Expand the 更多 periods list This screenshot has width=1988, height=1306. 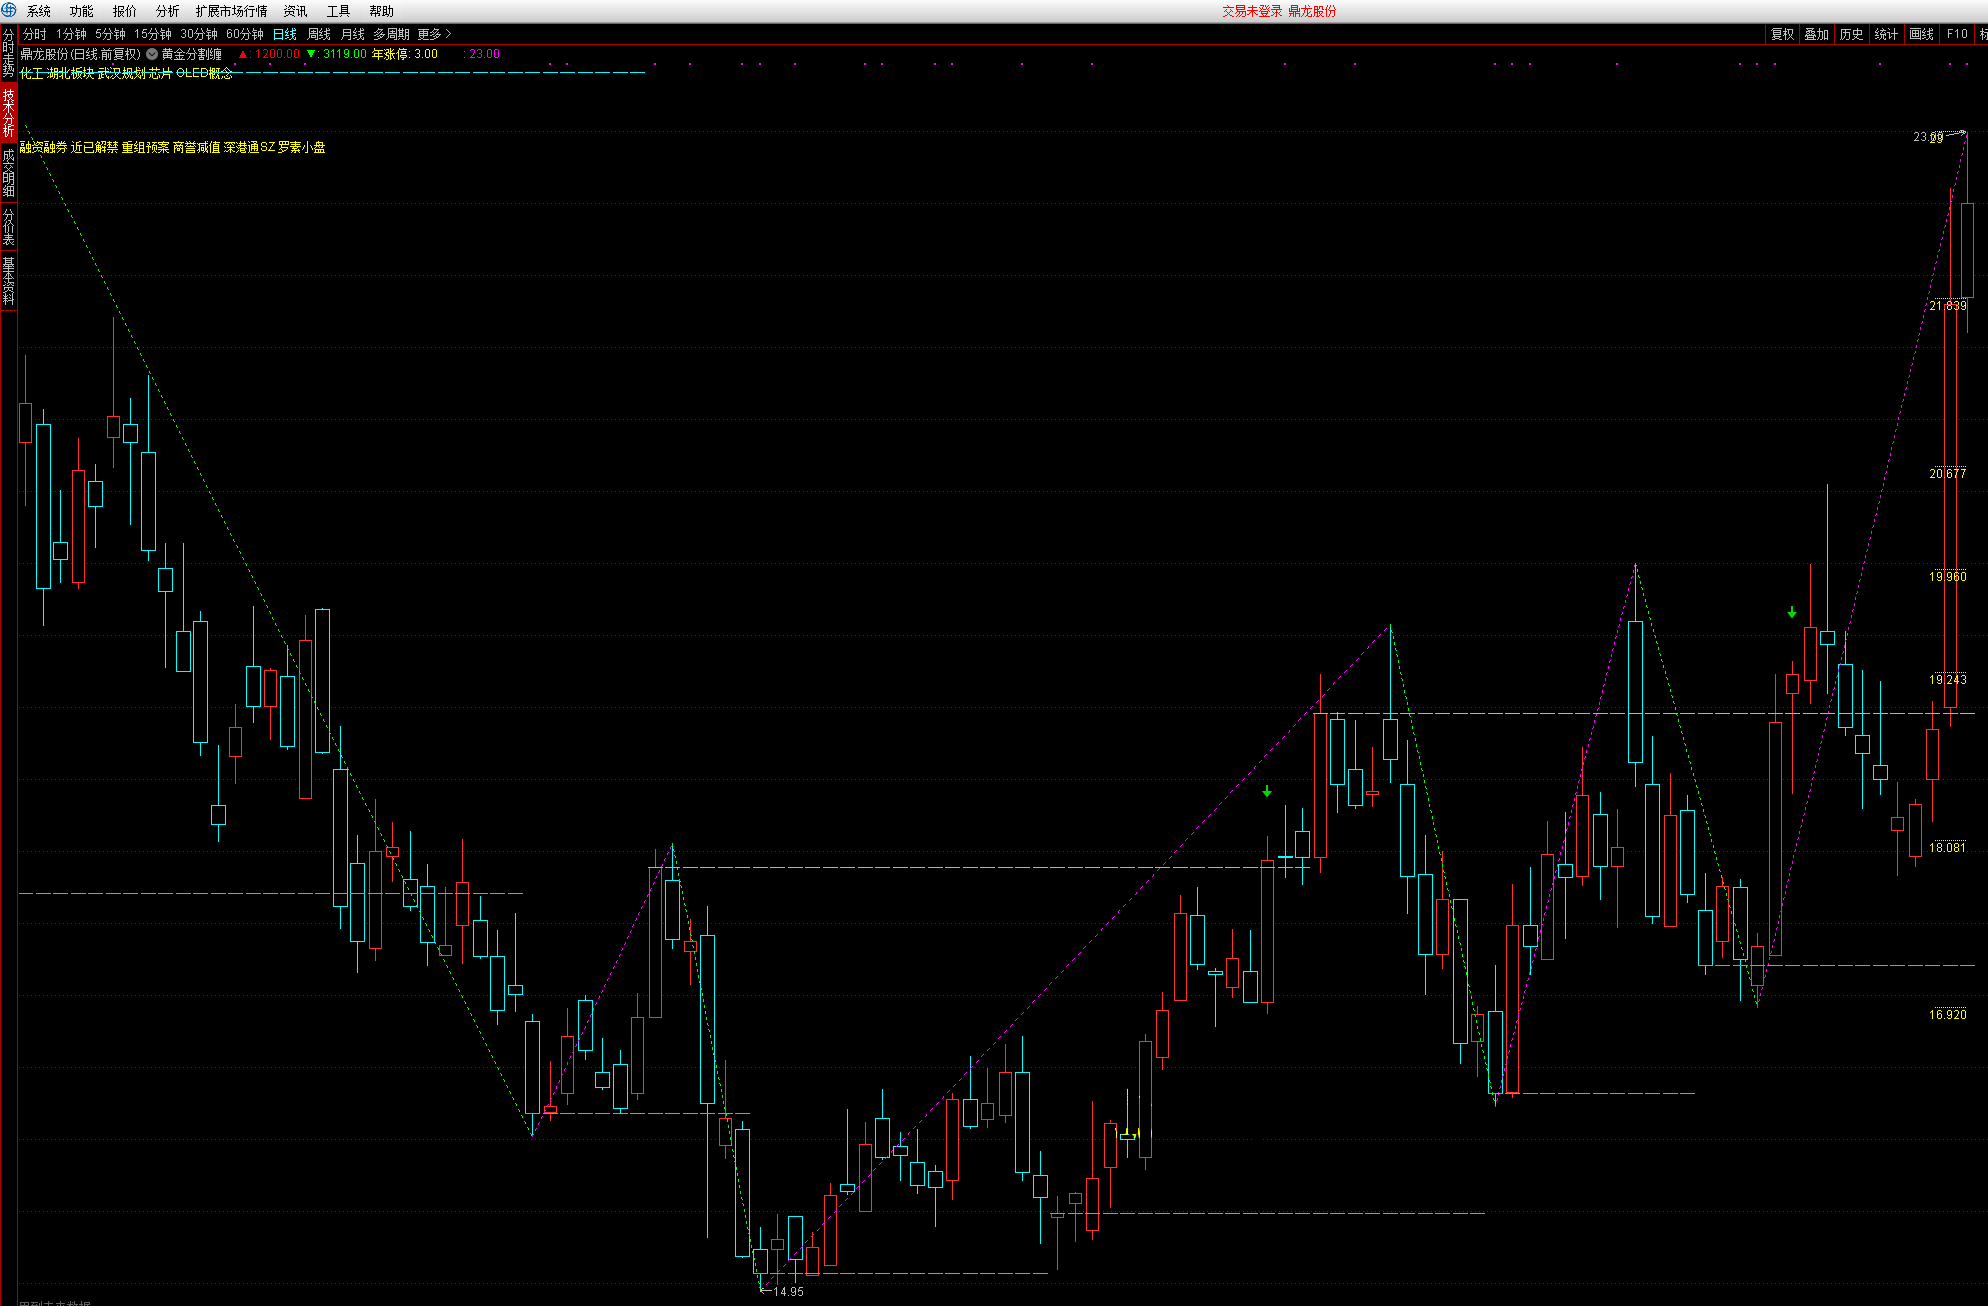point(435,34)
